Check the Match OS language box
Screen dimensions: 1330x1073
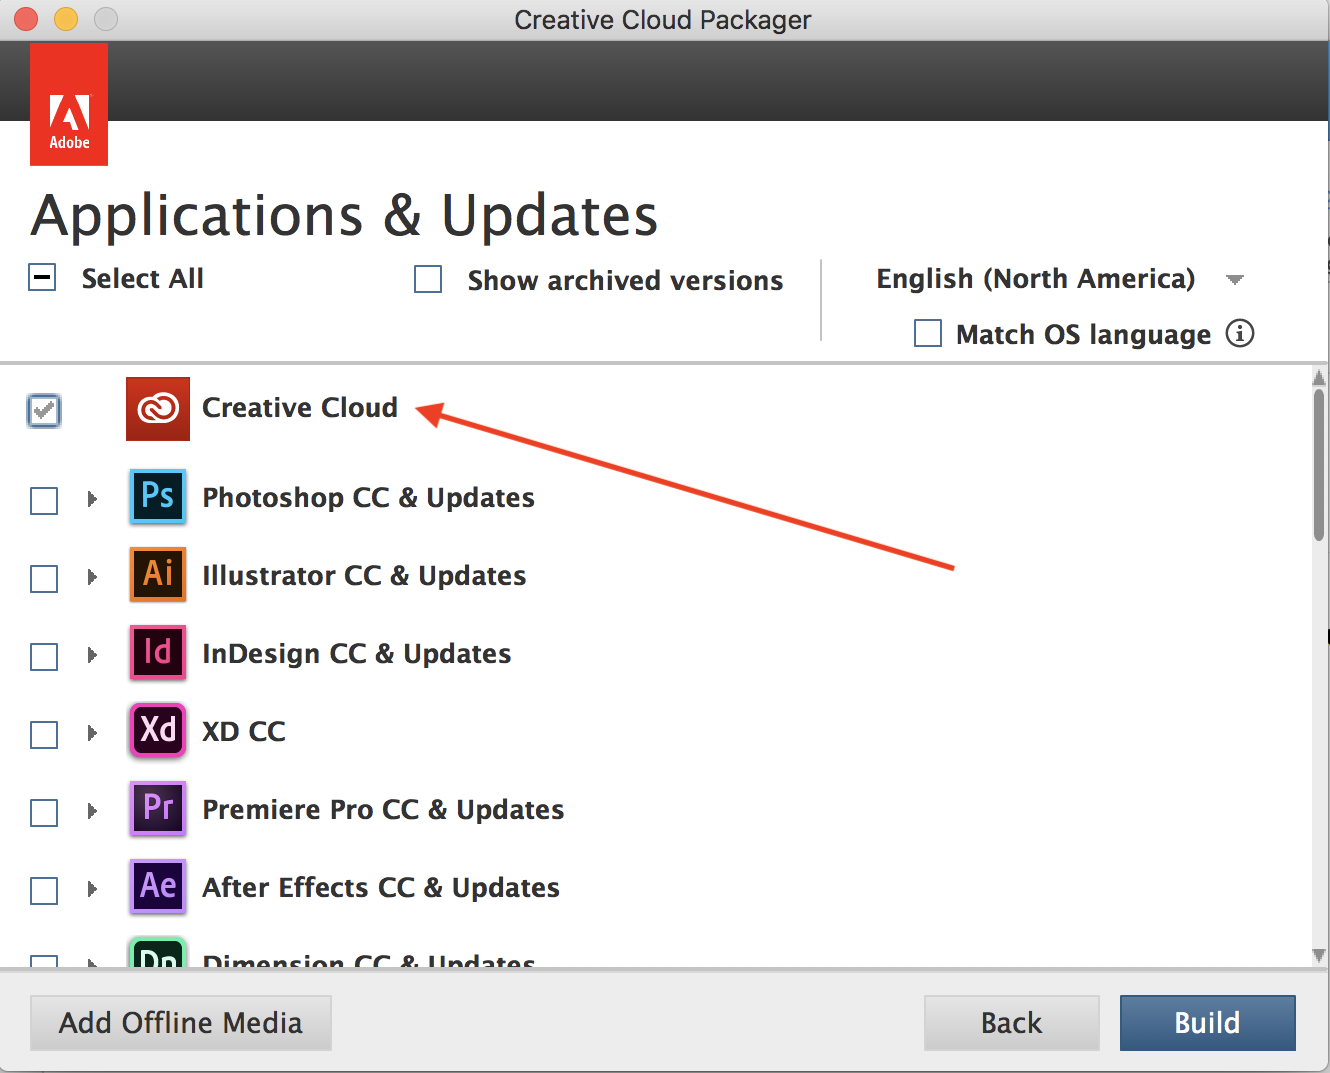(x=928, y=333)
